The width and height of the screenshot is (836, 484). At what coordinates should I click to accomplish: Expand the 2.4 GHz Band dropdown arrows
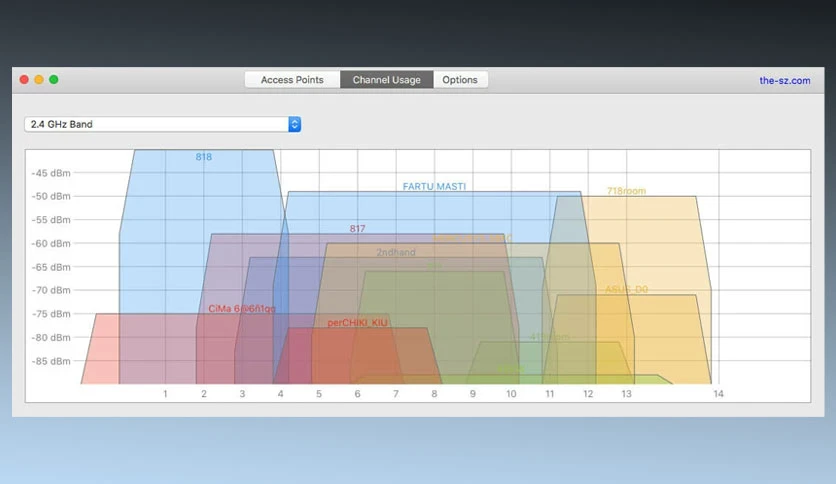tap(295, 124)
